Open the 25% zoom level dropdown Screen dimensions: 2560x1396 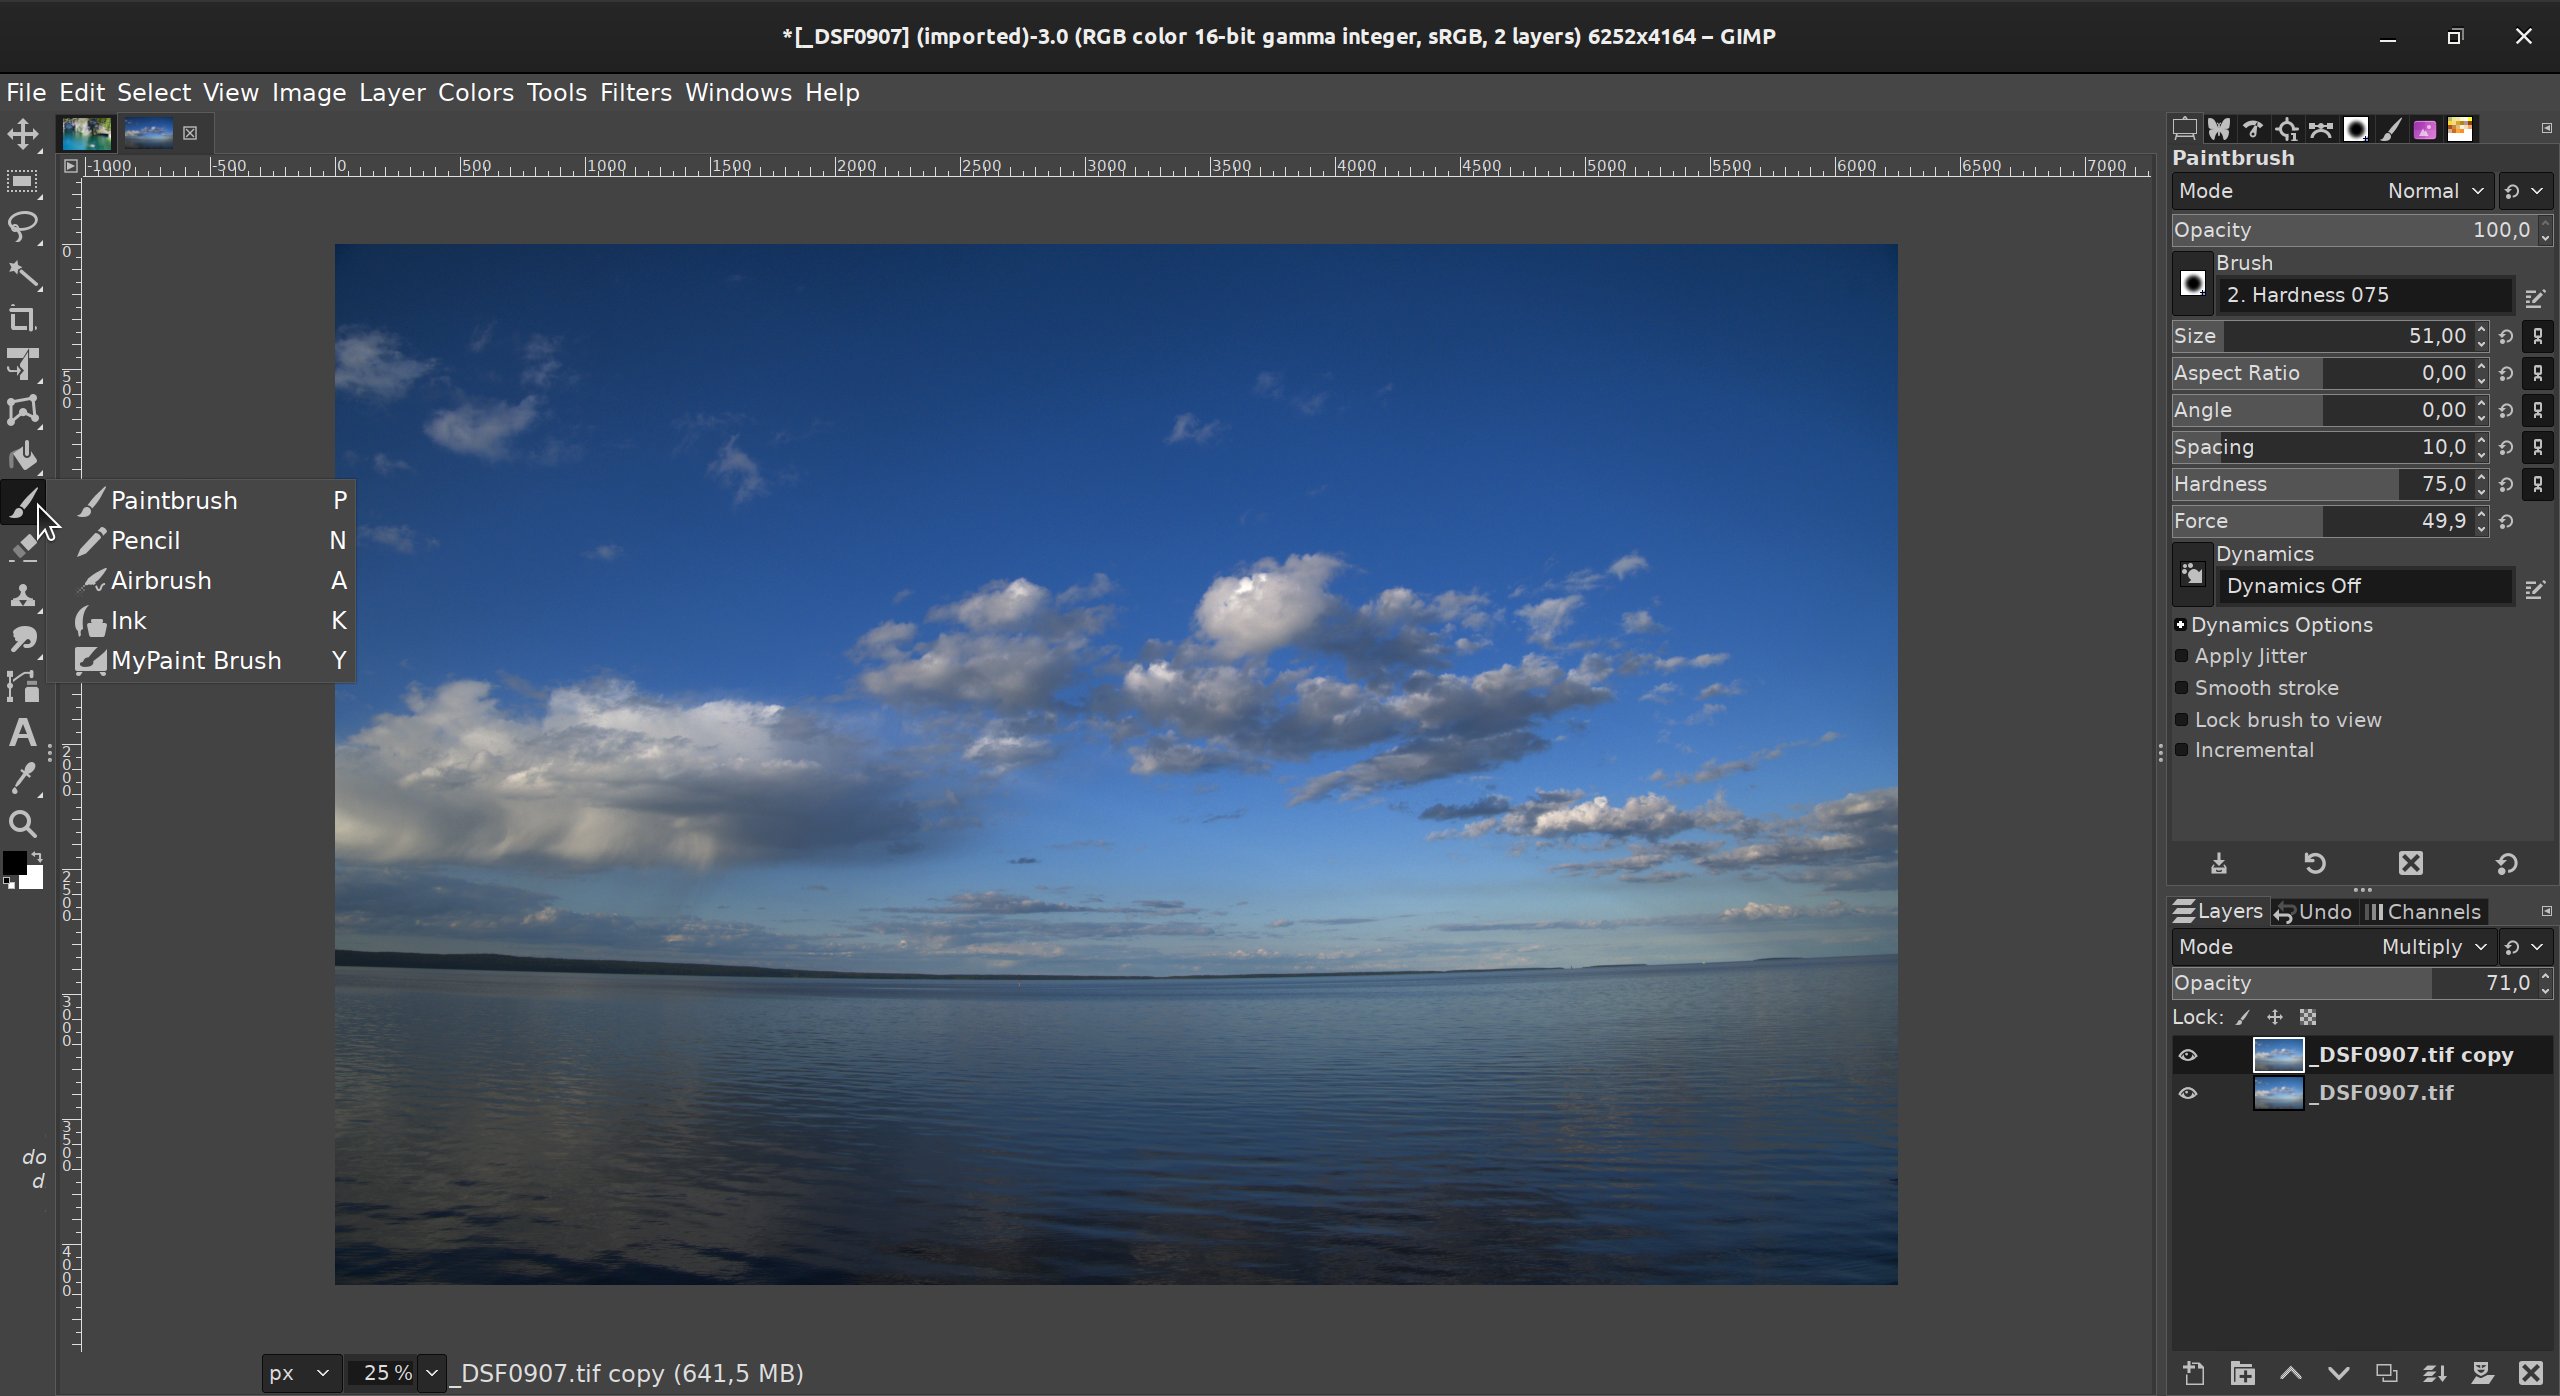[x=432, y=1373]
